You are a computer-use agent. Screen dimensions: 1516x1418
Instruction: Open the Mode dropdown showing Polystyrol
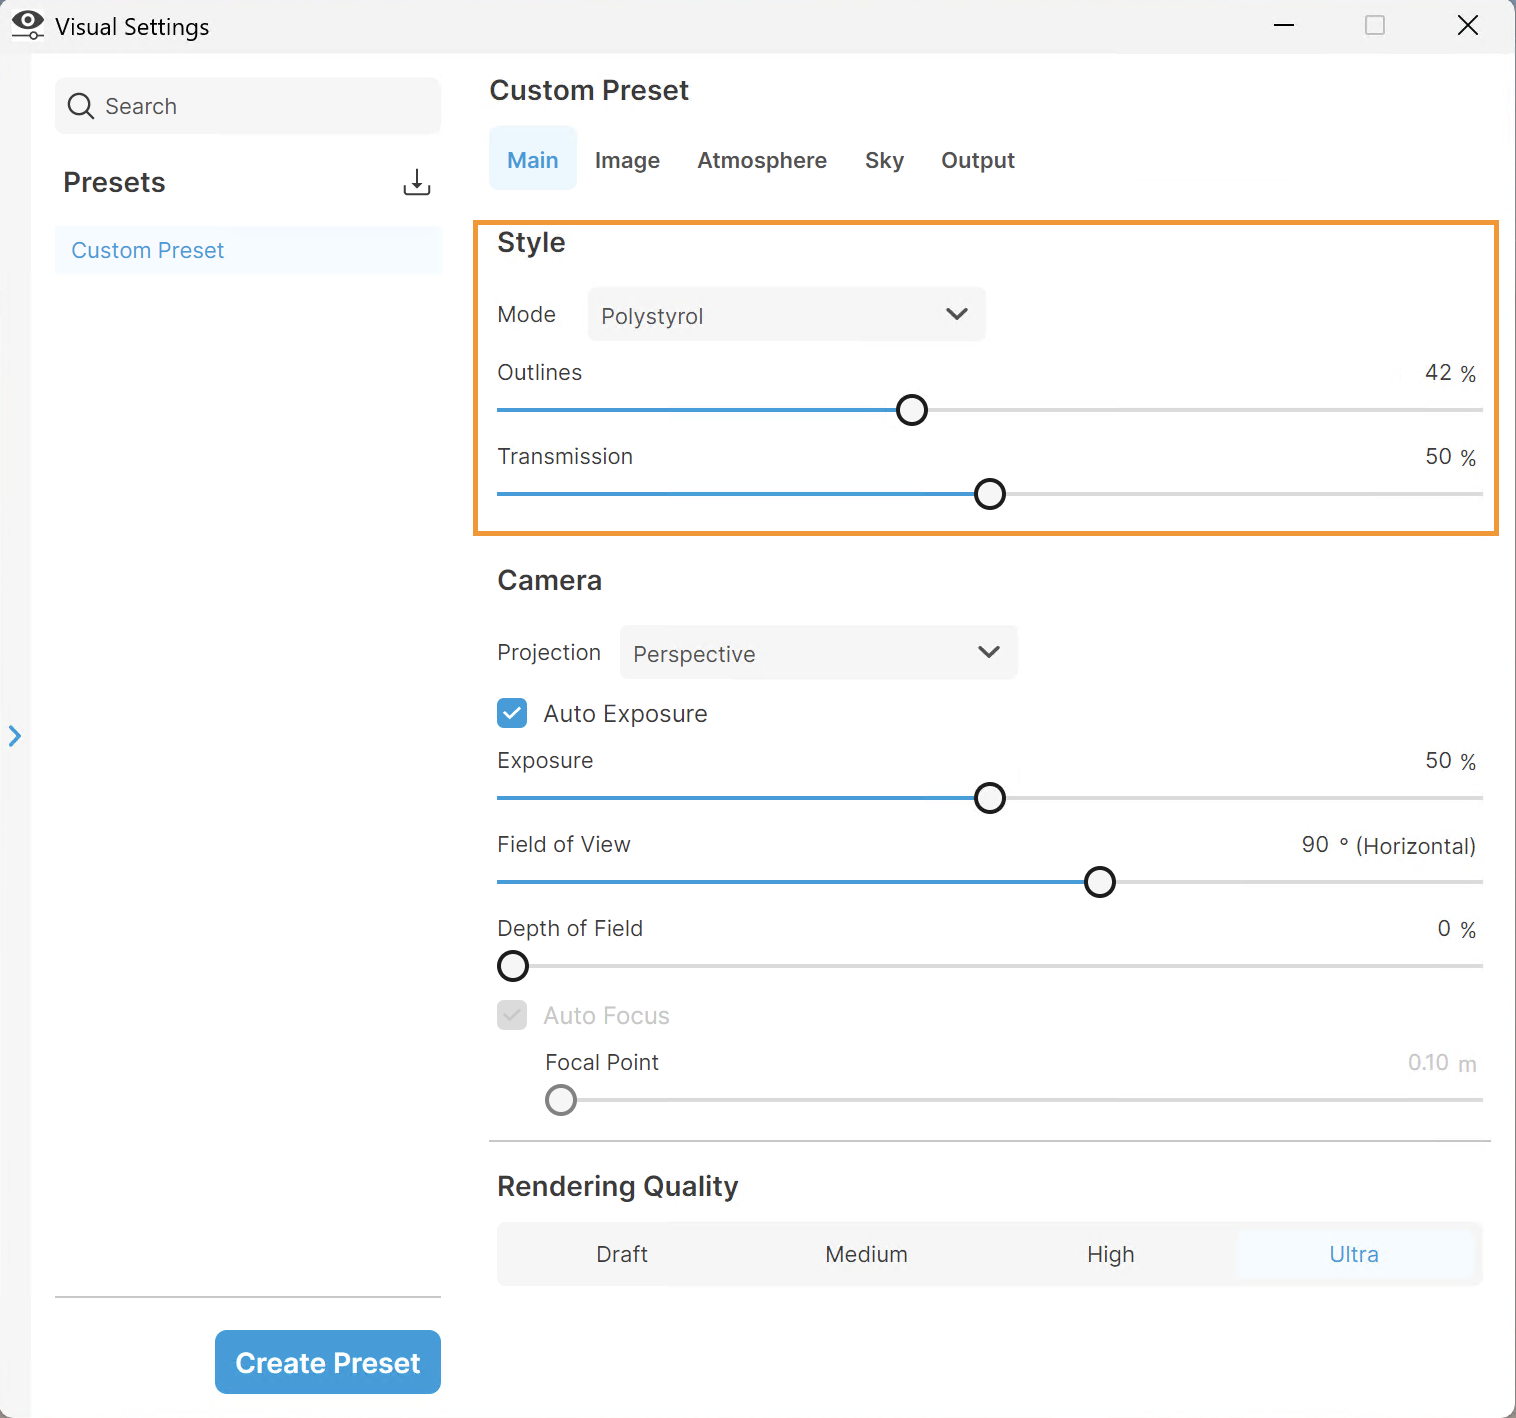pyautogui.click(x=786, y=314)
